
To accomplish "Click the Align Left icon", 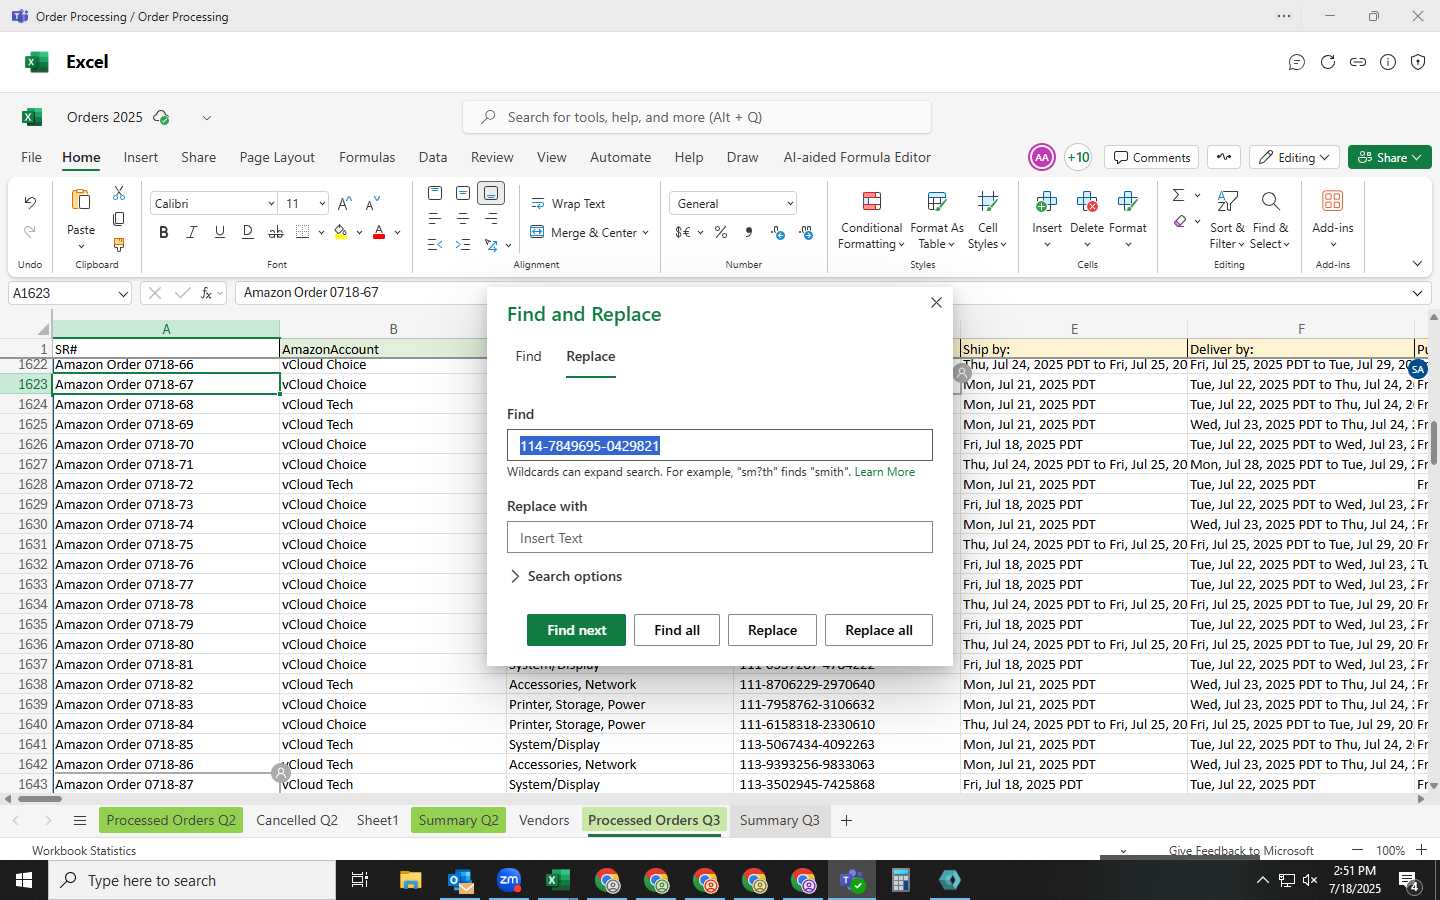I will pos(434,218).
